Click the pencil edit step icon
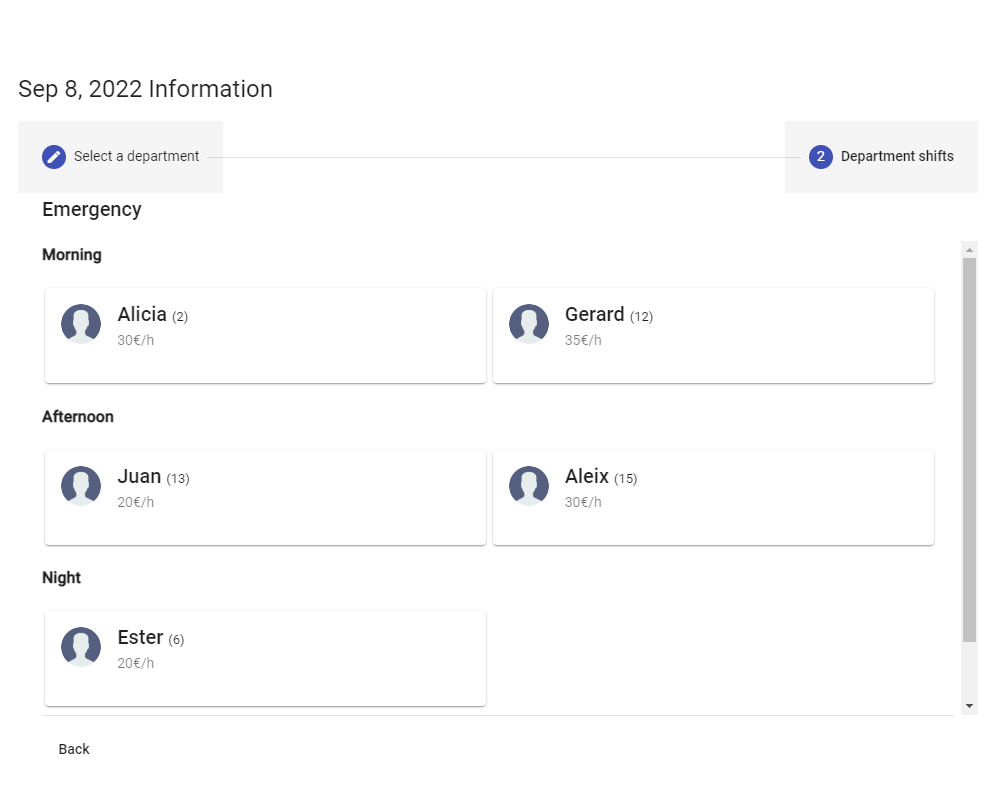 (x=54, y=157)
